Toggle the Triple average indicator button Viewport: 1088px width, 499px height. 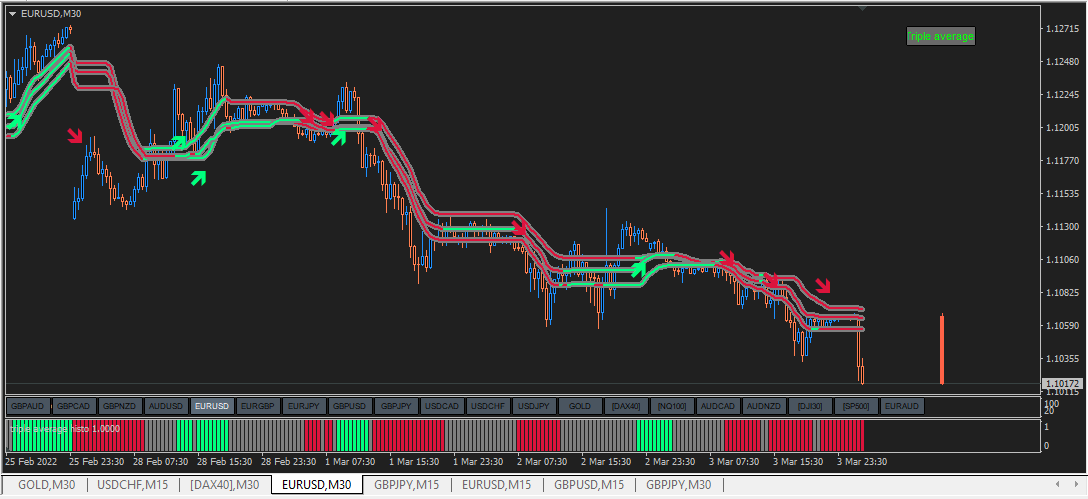941,36
